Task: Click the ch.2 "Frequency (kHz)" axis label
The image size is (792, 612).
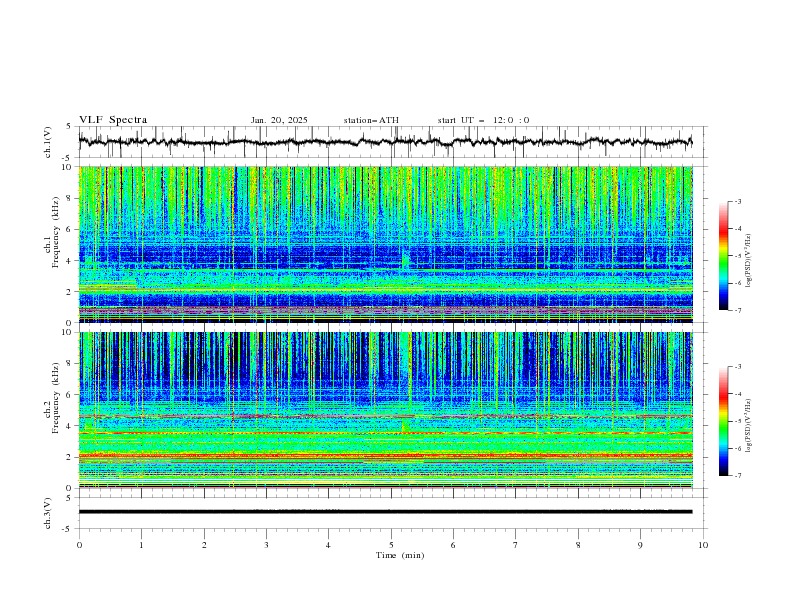Action: tap(56, 397)
